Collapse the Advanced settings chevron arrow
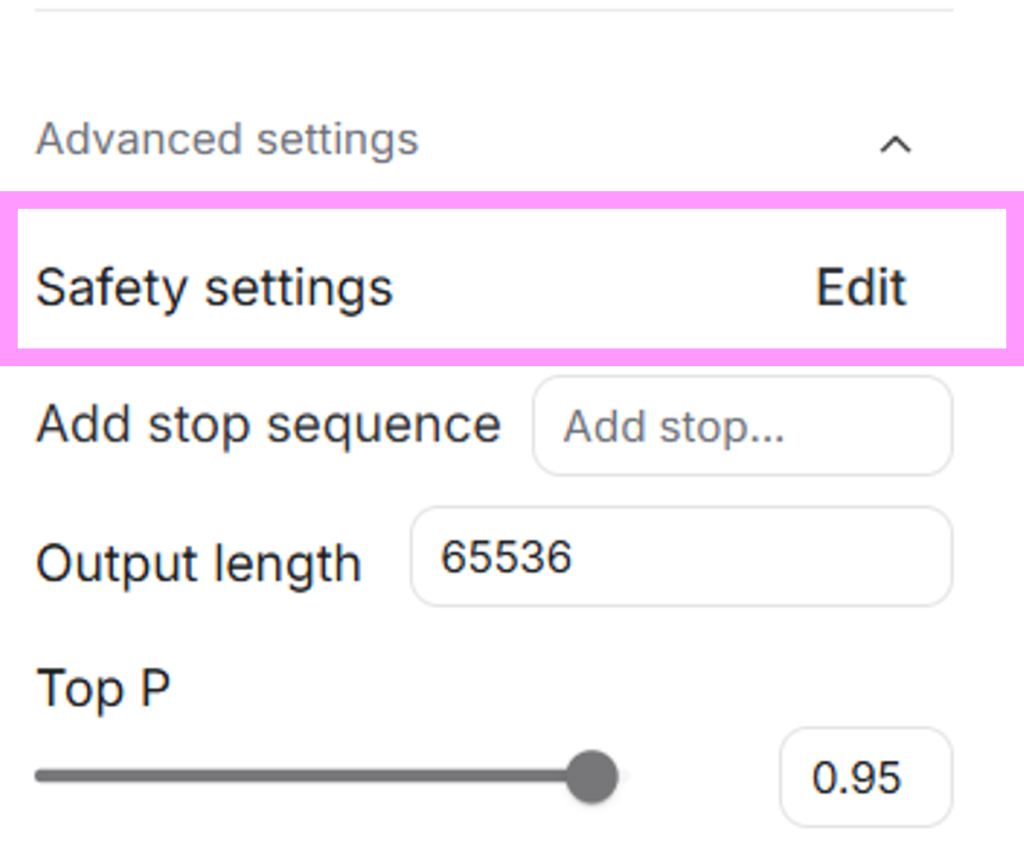This screenshot has height=860, width=1024. pyautogui.click(x=895, y=145)
